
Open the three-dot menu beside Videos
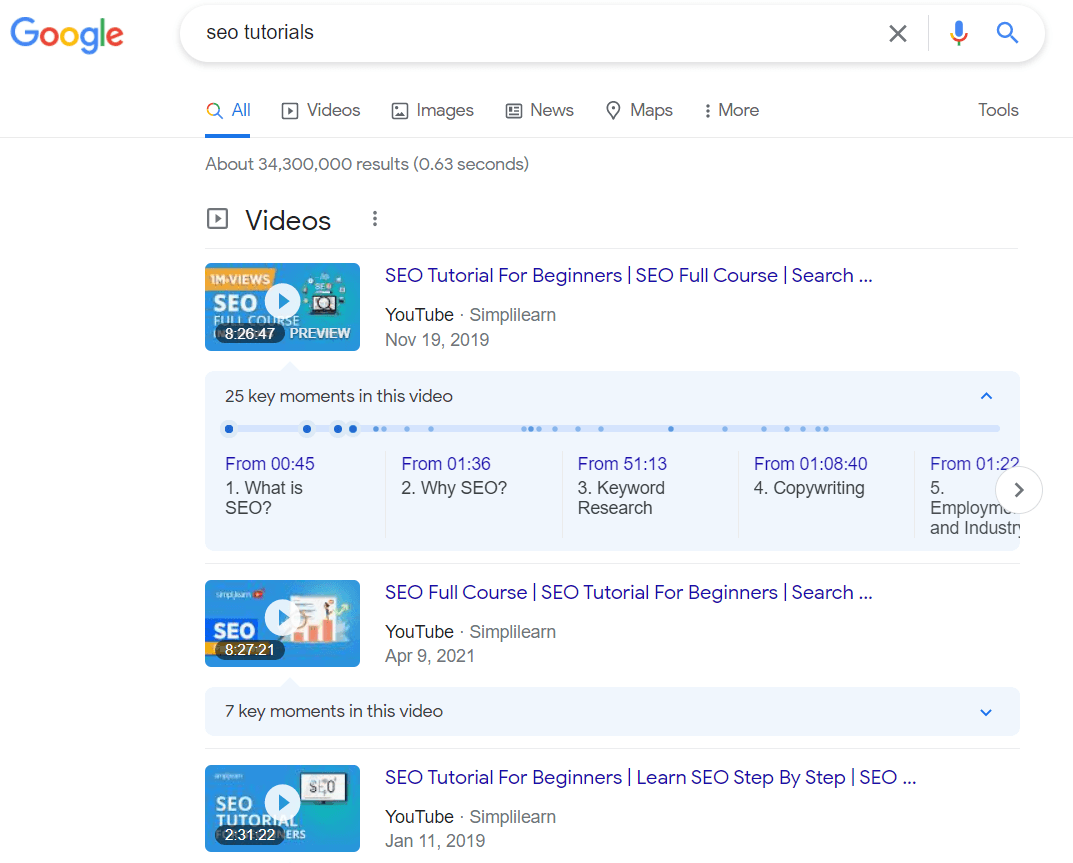[374, 218]
